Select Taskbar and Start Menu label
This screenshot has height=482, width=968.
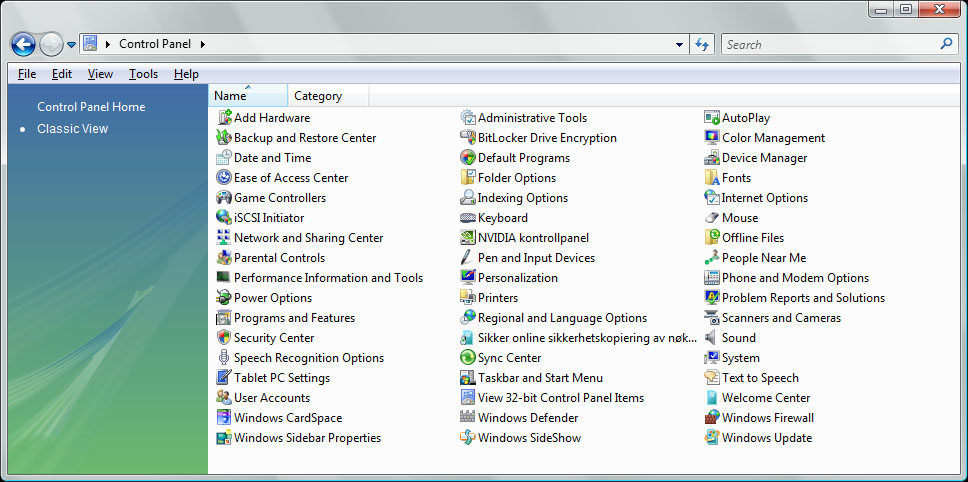pos(540,378)
